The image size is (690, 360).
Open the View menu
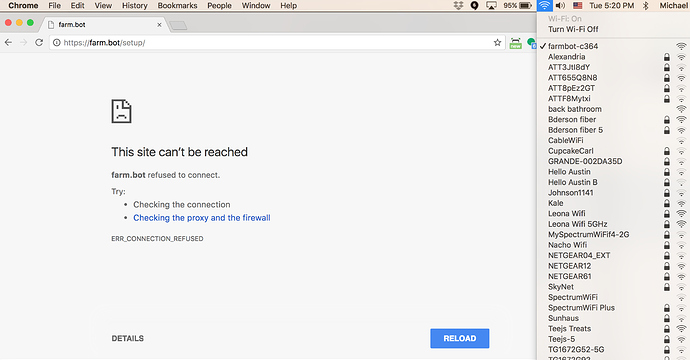point(103,5)
